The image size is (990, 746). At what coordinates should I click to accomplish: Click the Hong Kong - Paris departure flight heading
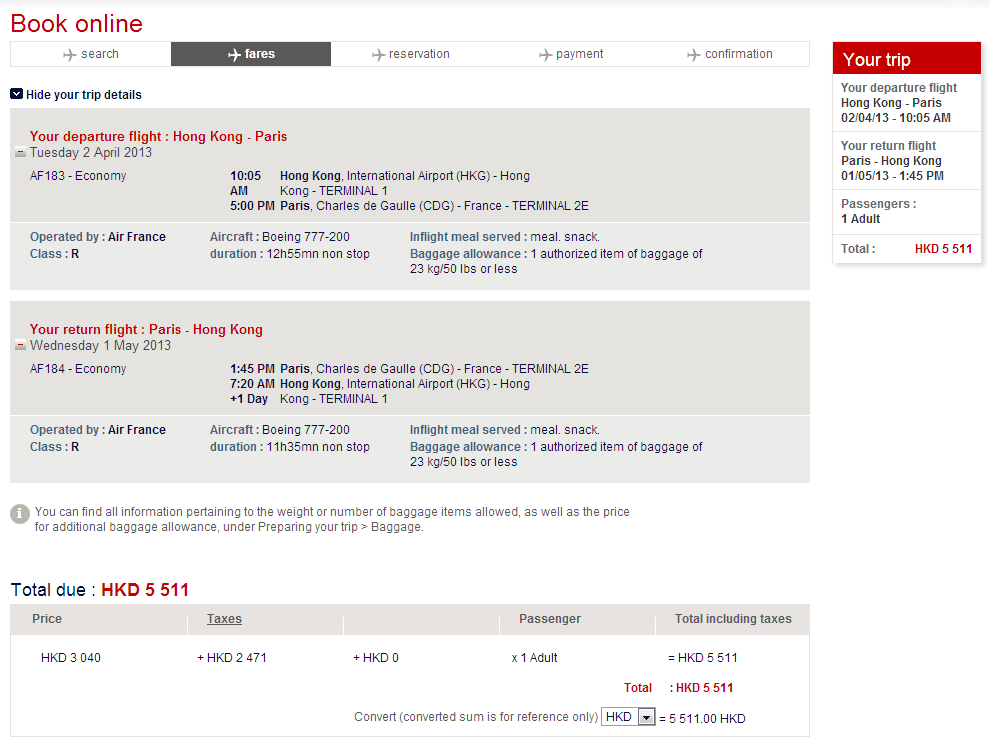coord(158,137)
